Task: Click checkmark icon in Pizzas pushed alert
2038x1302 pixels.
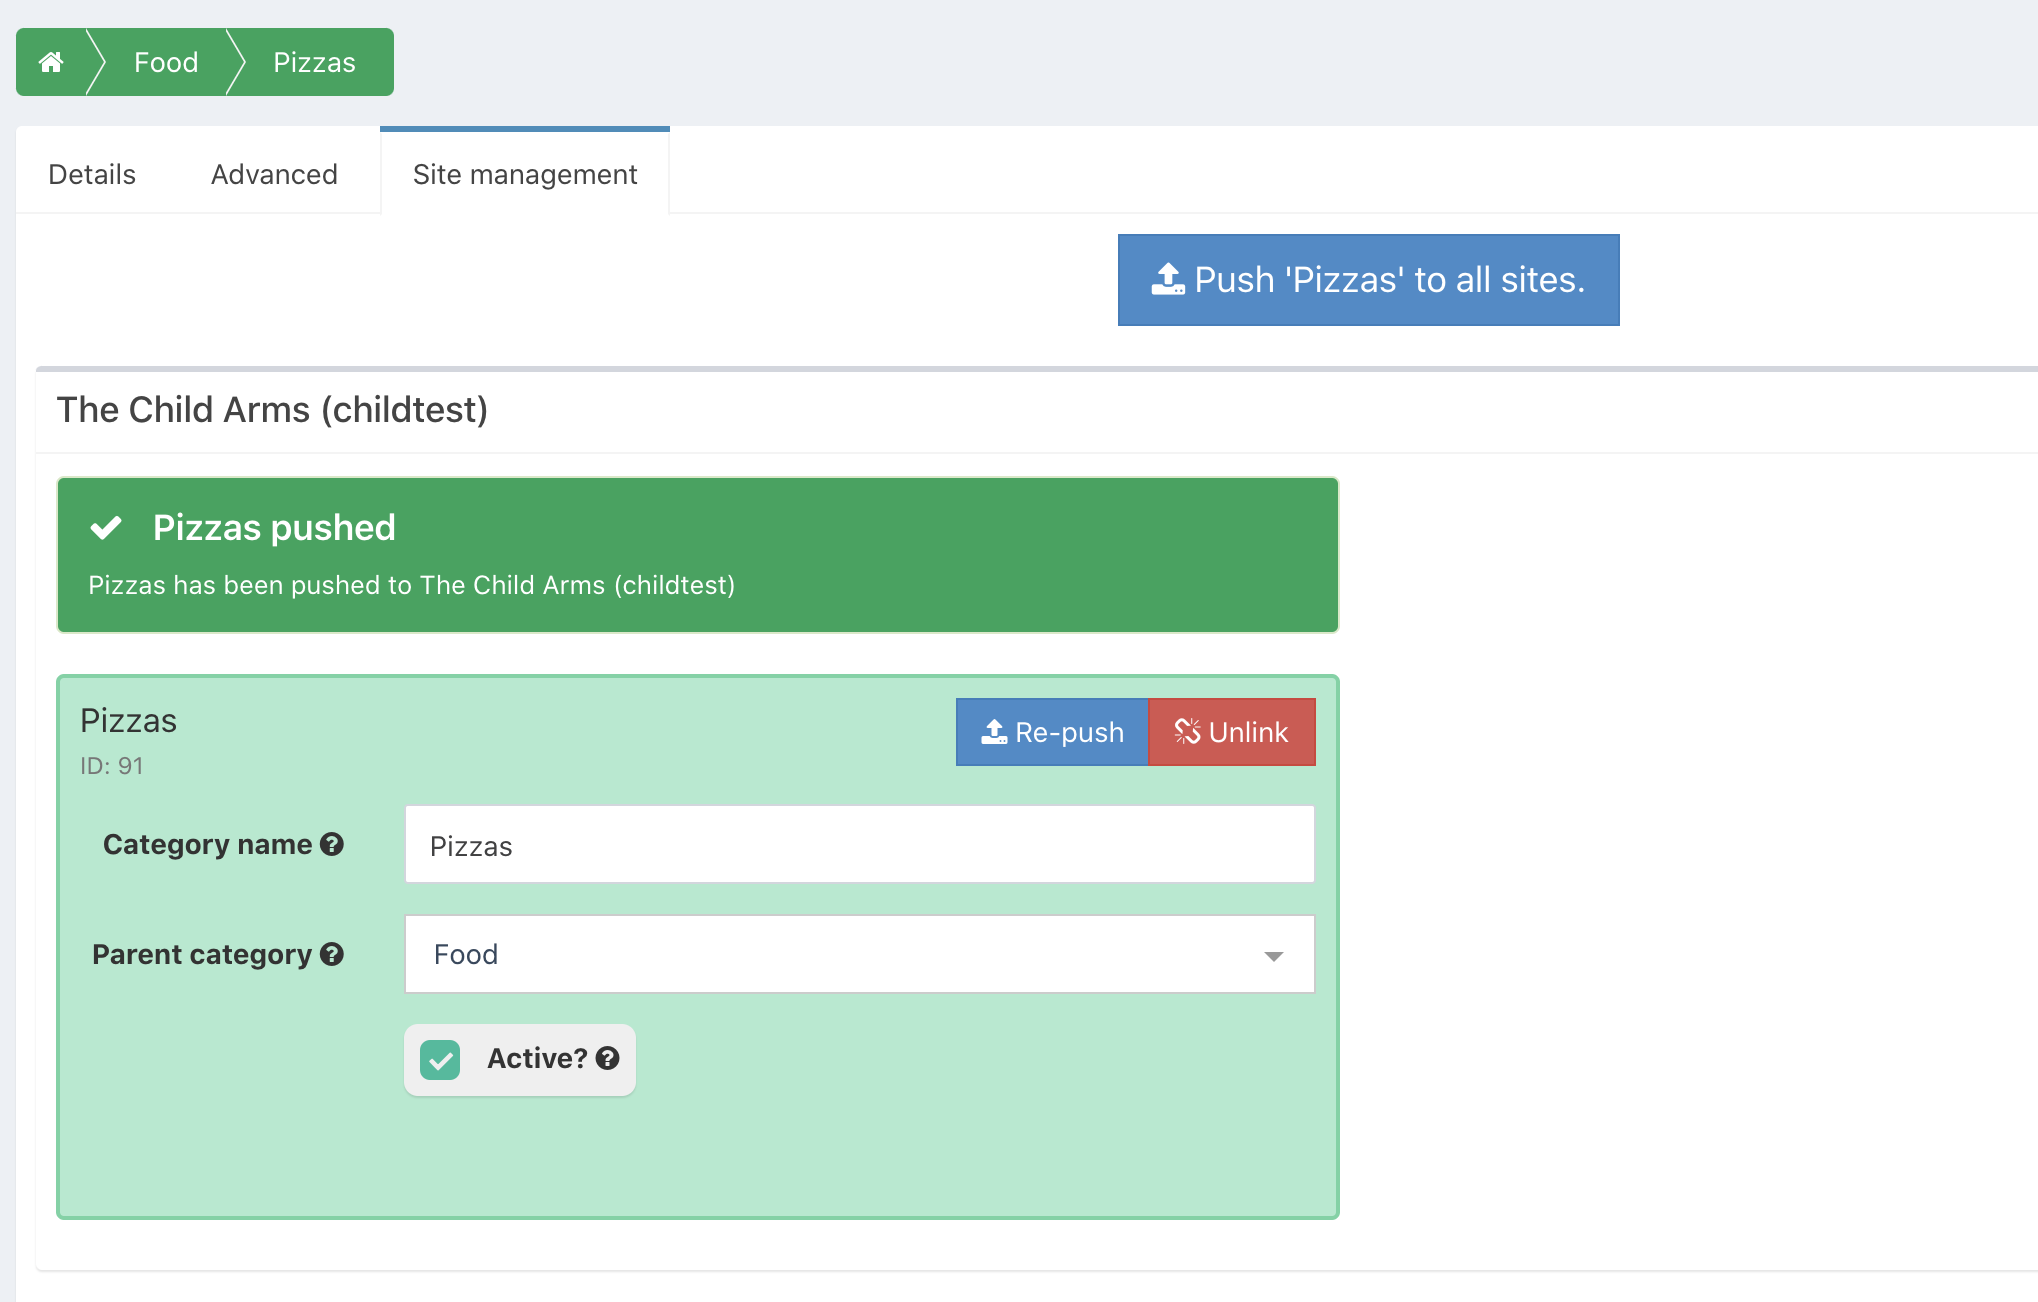Action: click(106, 527)
